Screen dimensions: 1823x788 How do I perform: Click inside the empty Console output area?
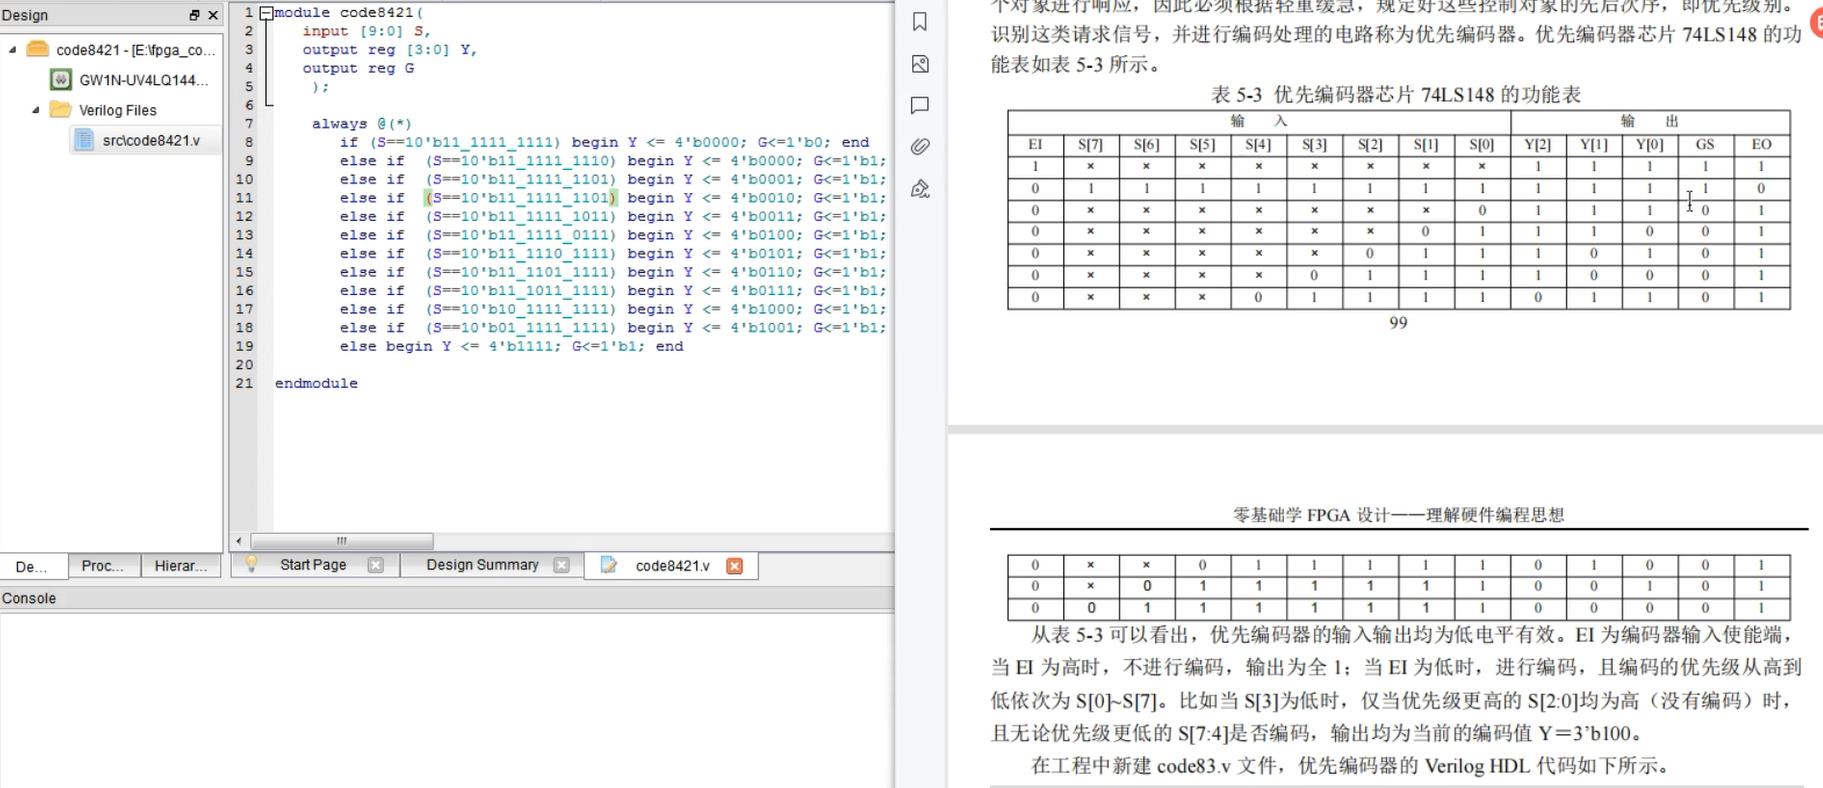(447, 700)
